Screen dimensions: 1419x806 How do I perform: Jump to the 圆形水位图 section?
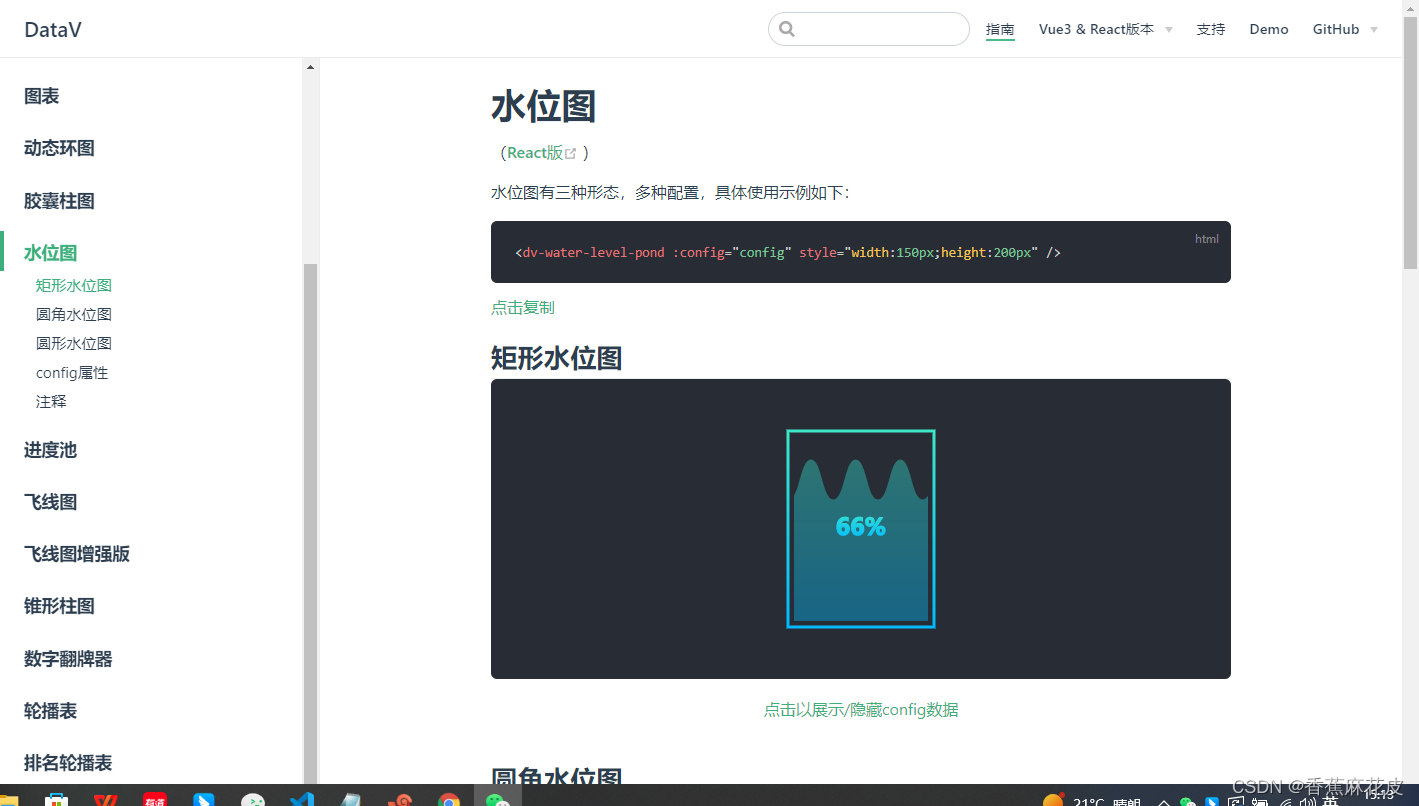[x=74, y=343]
